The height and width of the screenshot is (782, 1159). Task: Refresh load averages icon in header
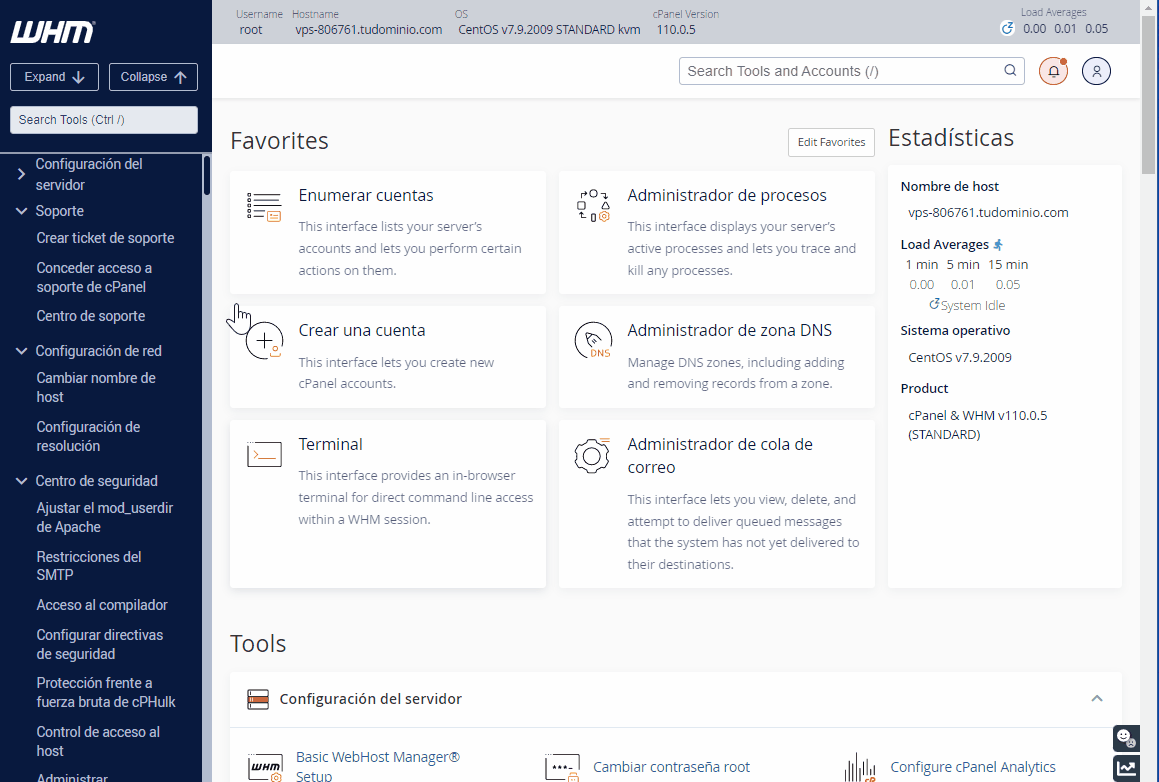[1007, 28]
